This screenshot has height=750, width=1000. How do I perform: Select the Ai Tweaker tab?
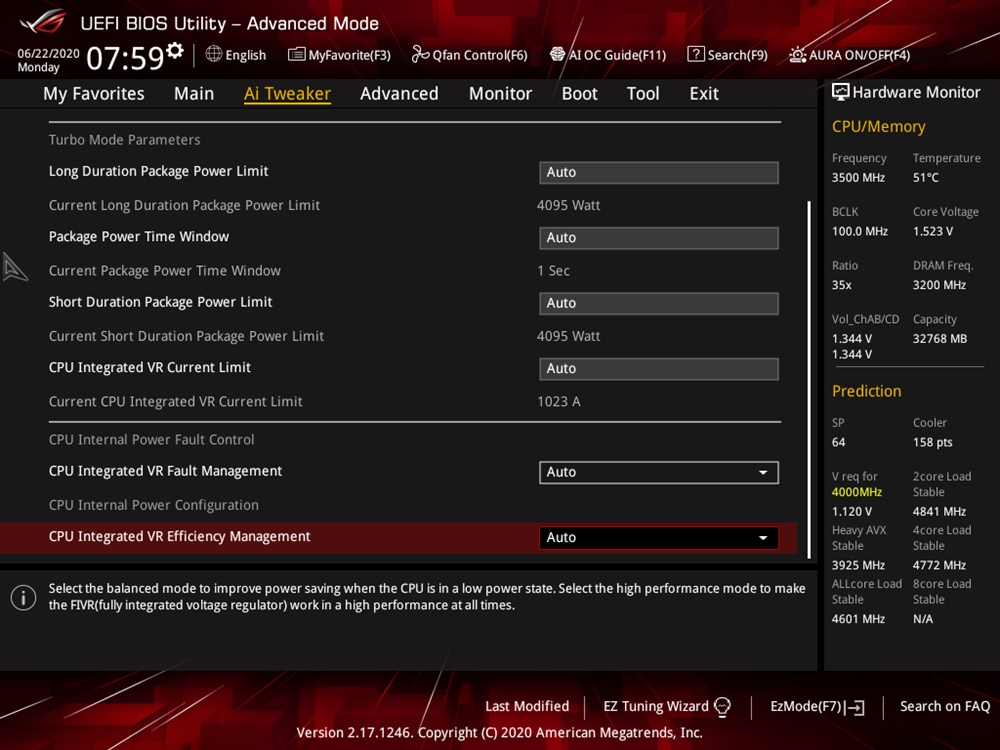tap(287, 94)
